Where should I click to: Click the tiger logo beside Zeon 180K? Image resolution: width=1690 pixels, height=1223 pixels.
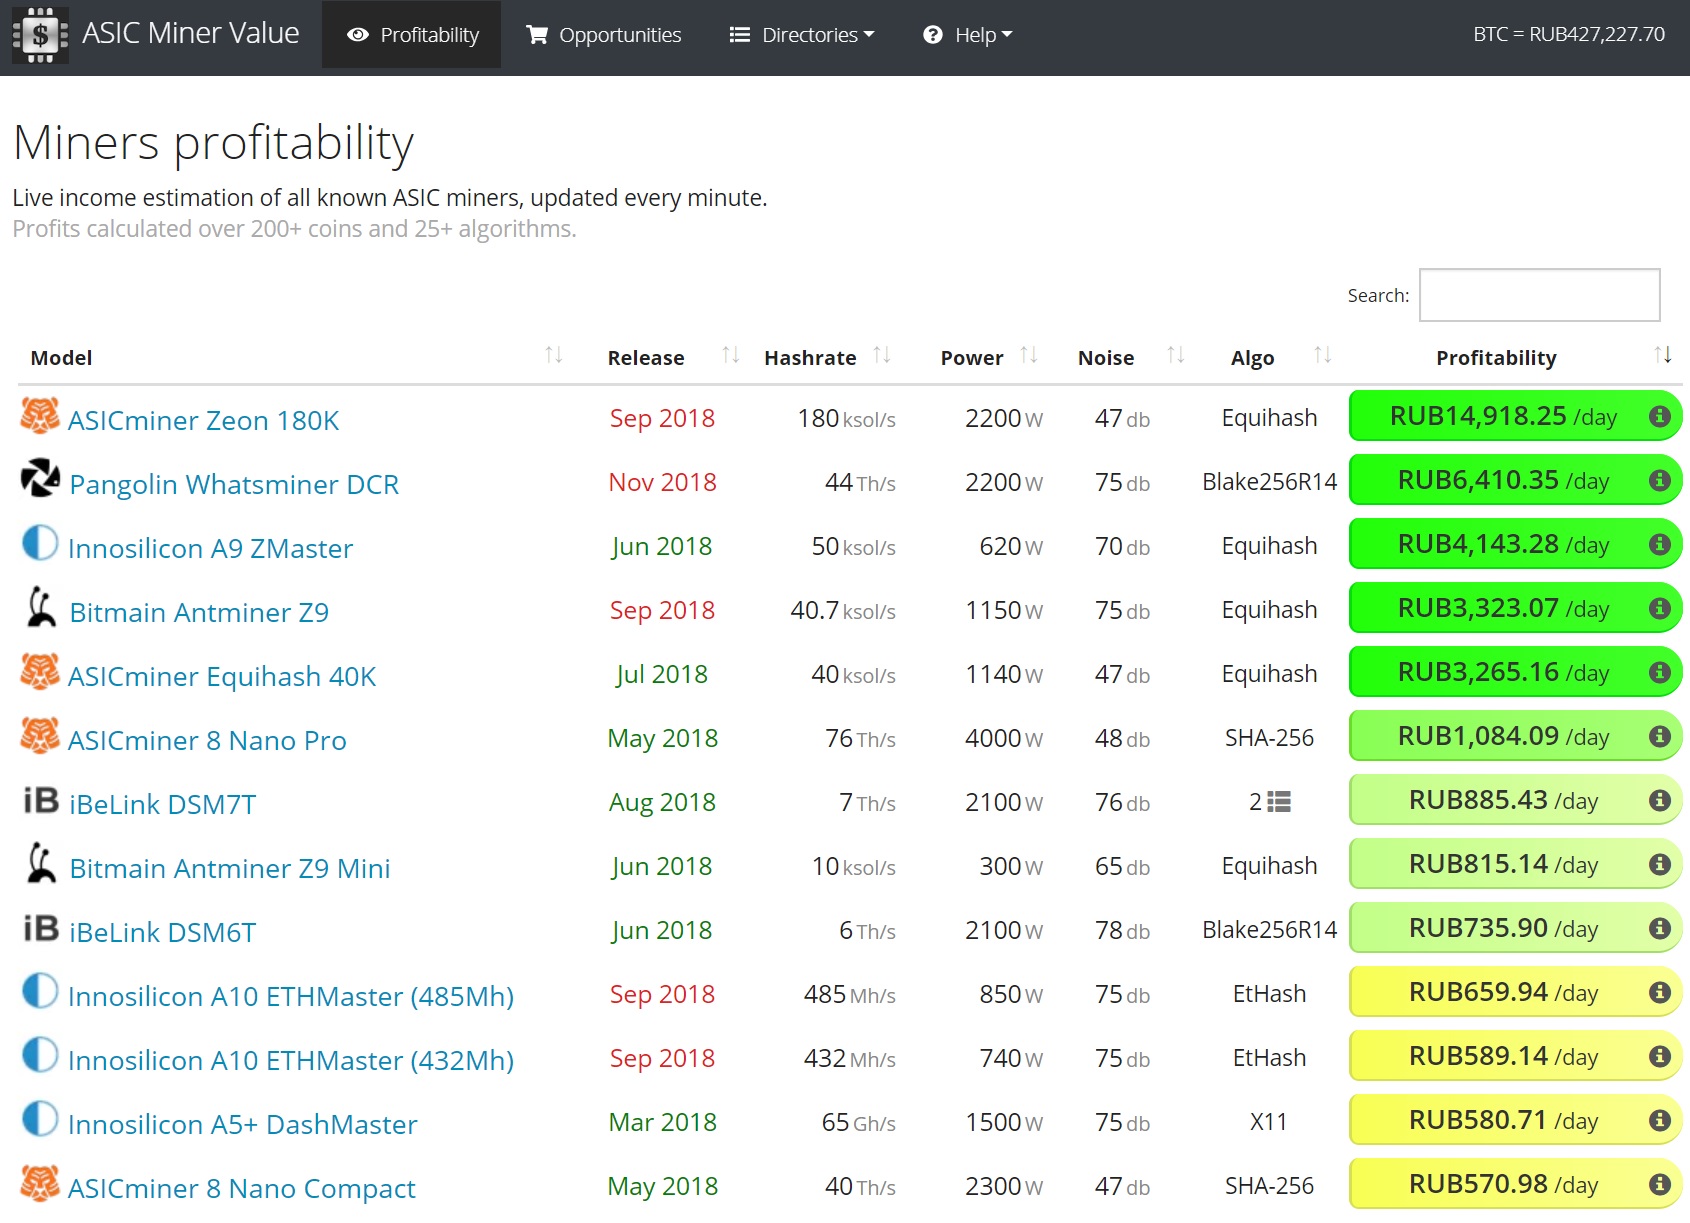click(40, 415)
